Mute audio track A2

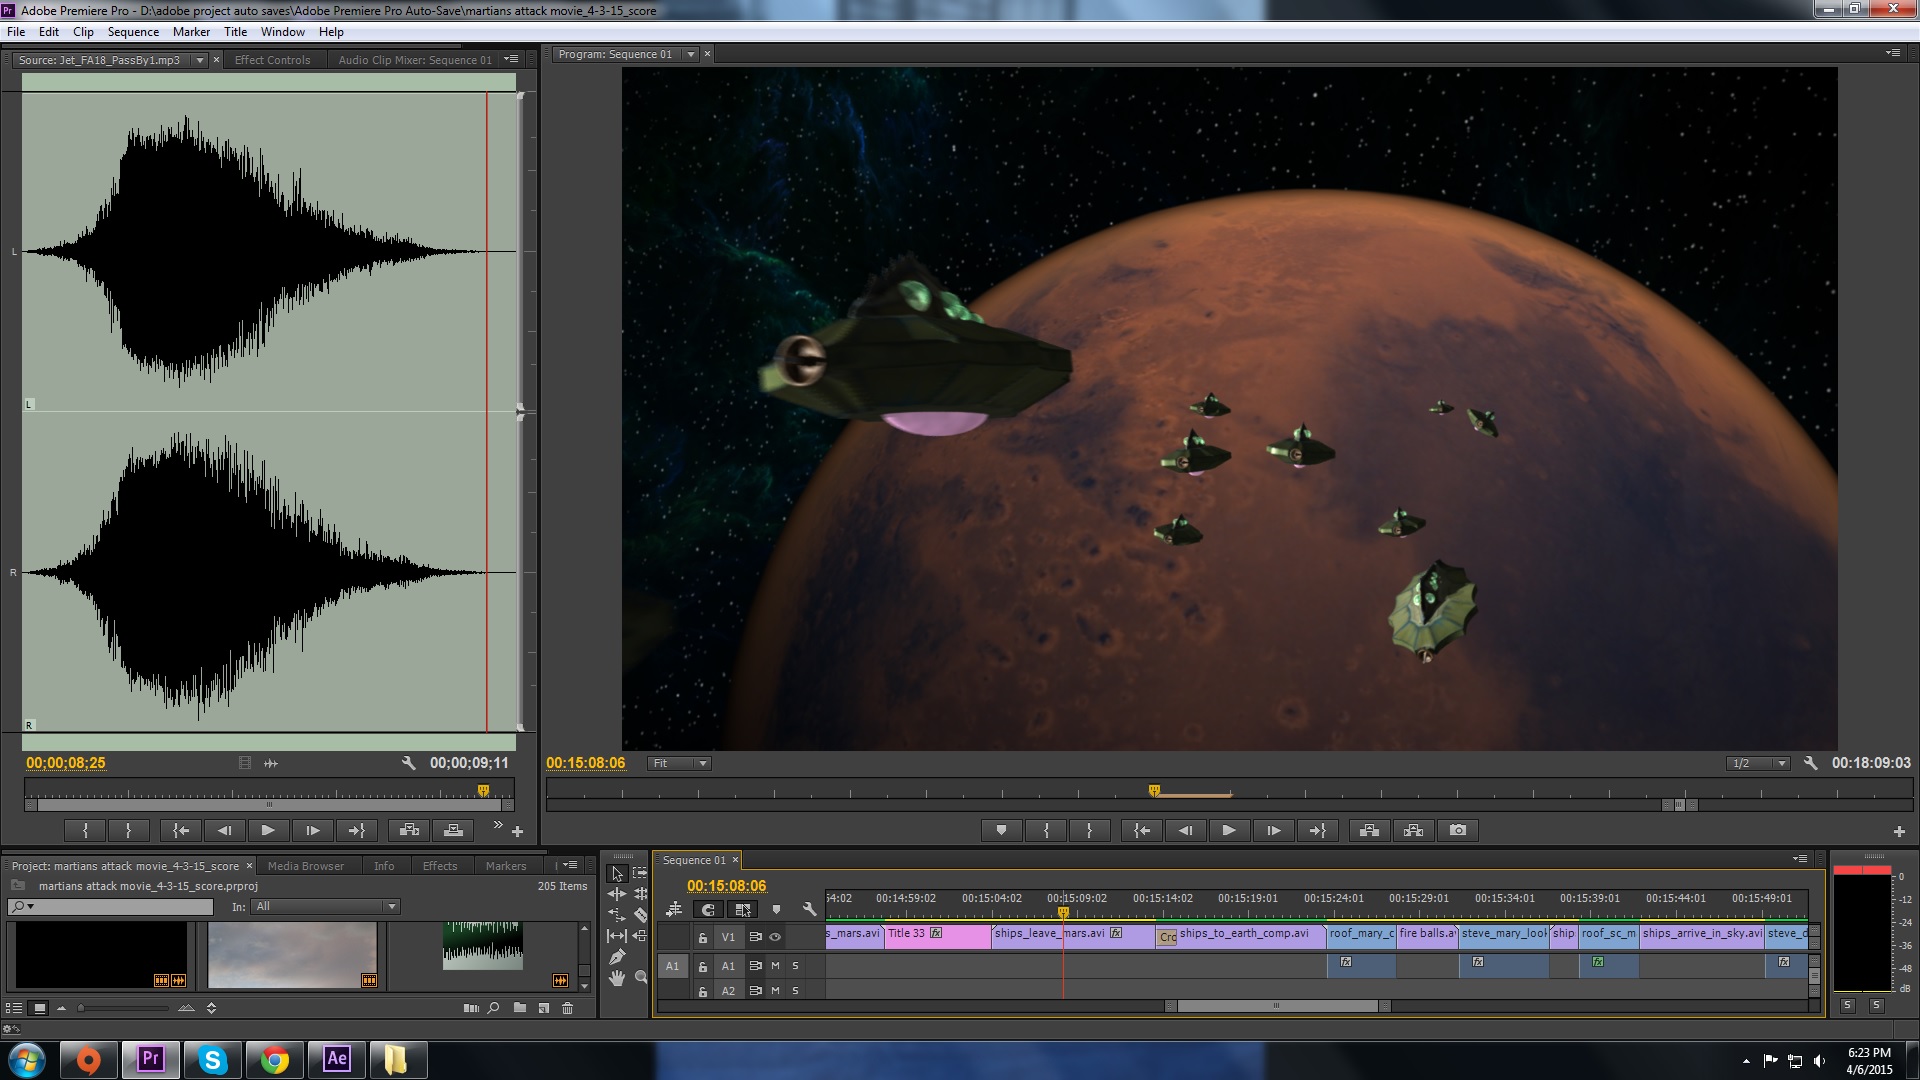click(x=775, y=991)
